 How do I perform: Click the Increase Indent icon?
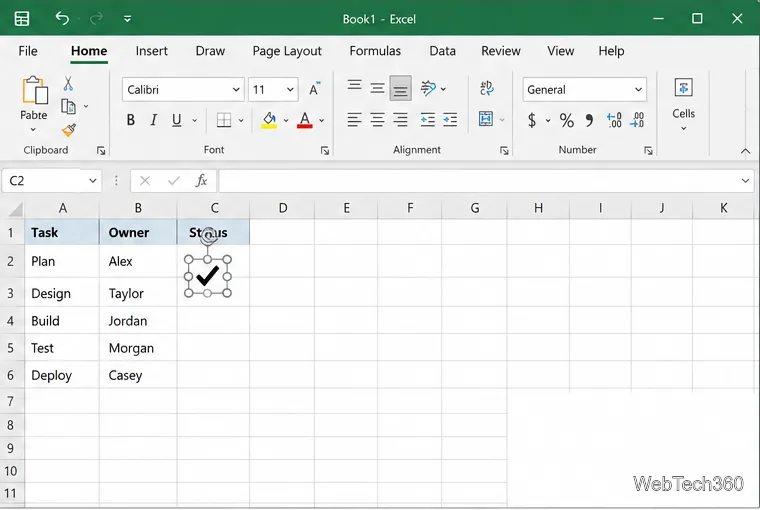(x=450, y=119)
